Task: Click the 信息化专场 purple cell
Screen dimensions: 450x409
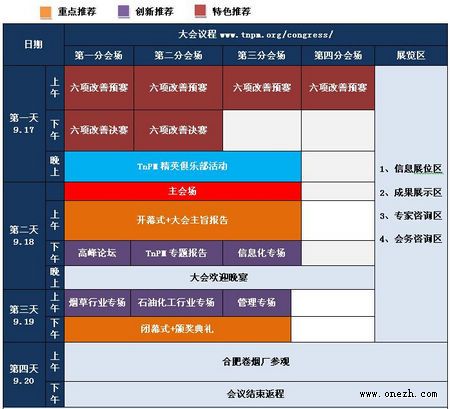Action: pyautogui.click(x=262, y=253)
